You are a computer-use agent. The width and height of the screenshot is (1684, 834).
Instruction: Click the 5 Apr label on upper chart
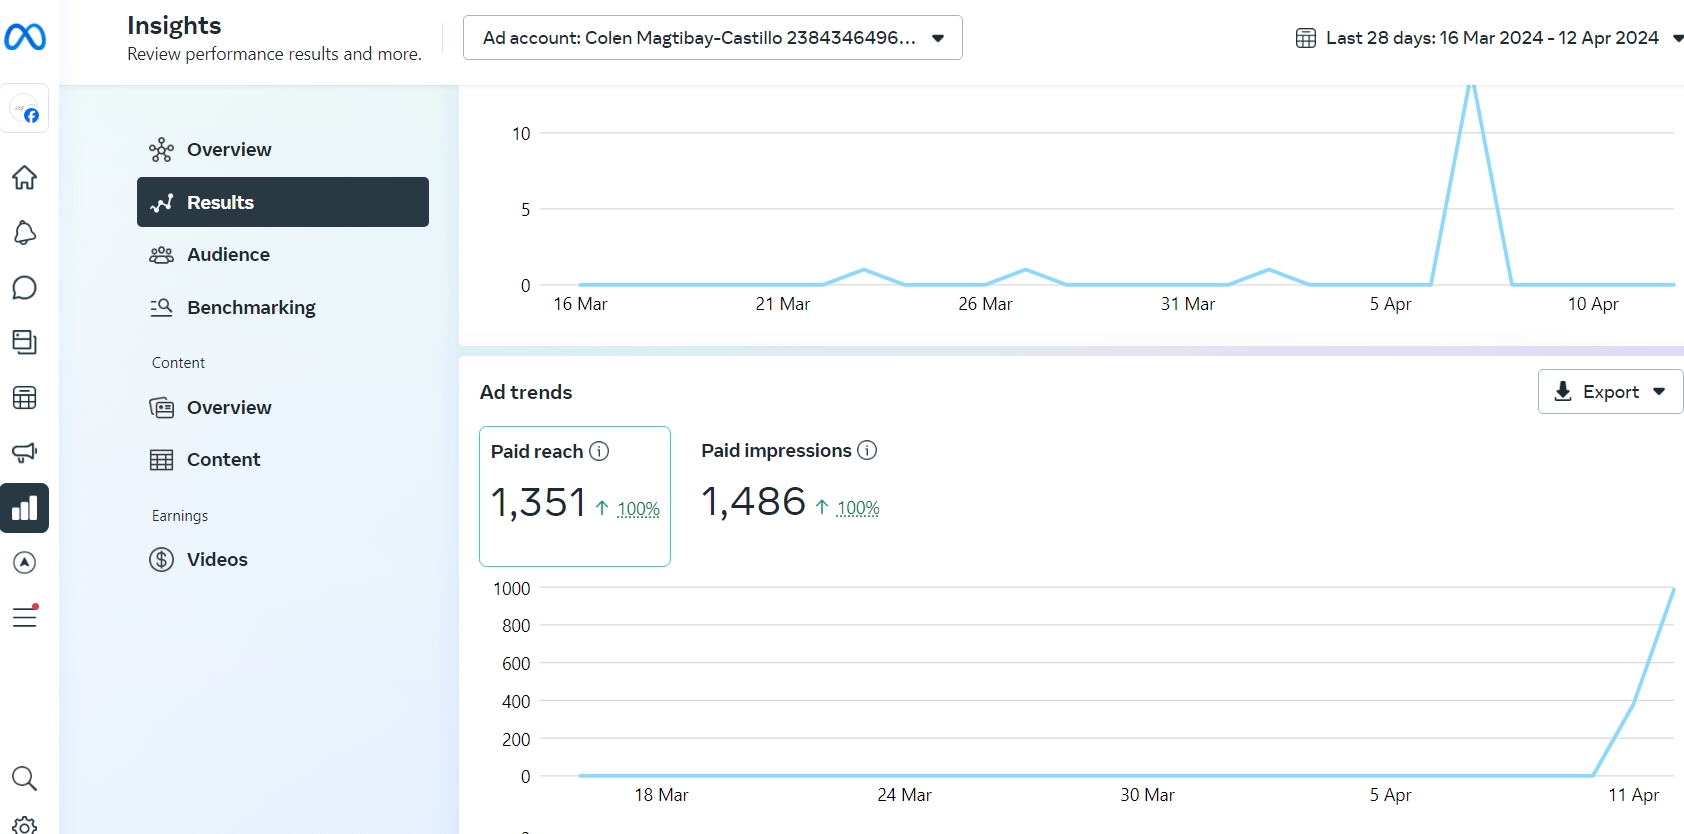[x=1390, y=304]
